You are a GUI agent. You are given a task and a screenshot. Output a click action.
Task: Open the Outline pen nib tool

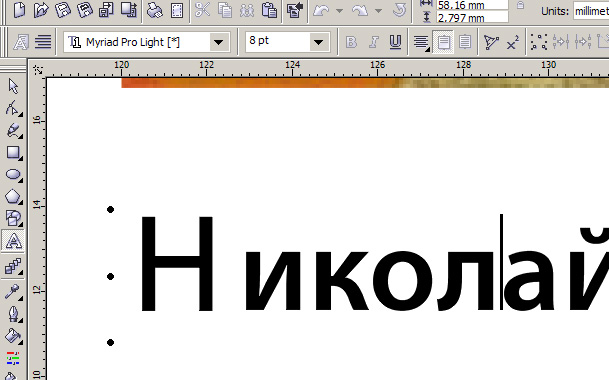13,314
